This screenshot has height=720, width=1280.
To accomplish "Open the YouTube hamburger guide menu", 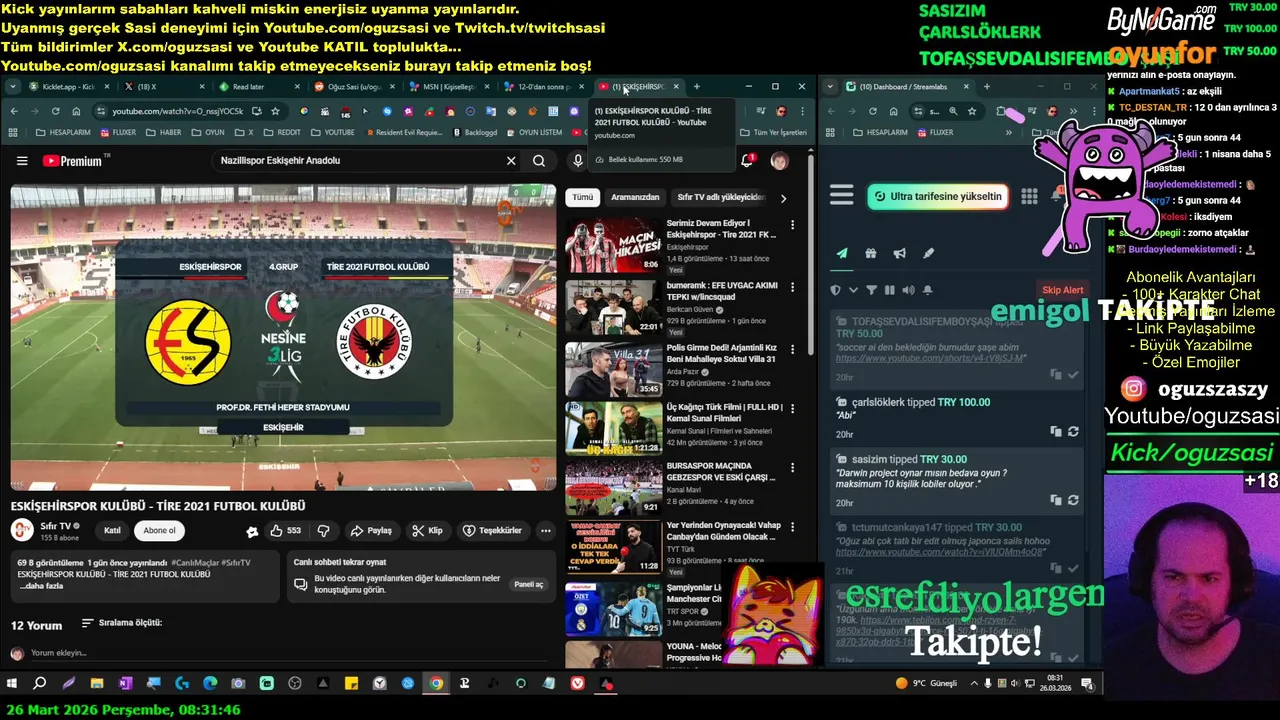I will (22, 161).
